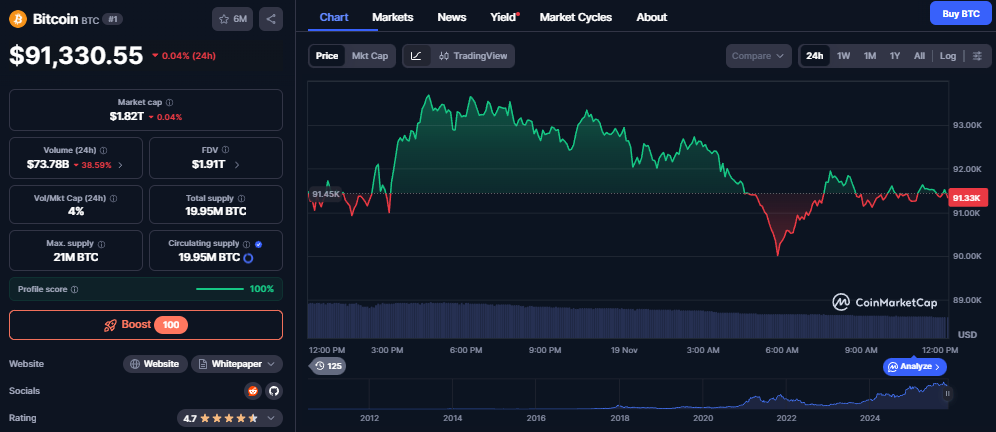Open the share icon button

[x=271, y=19]
